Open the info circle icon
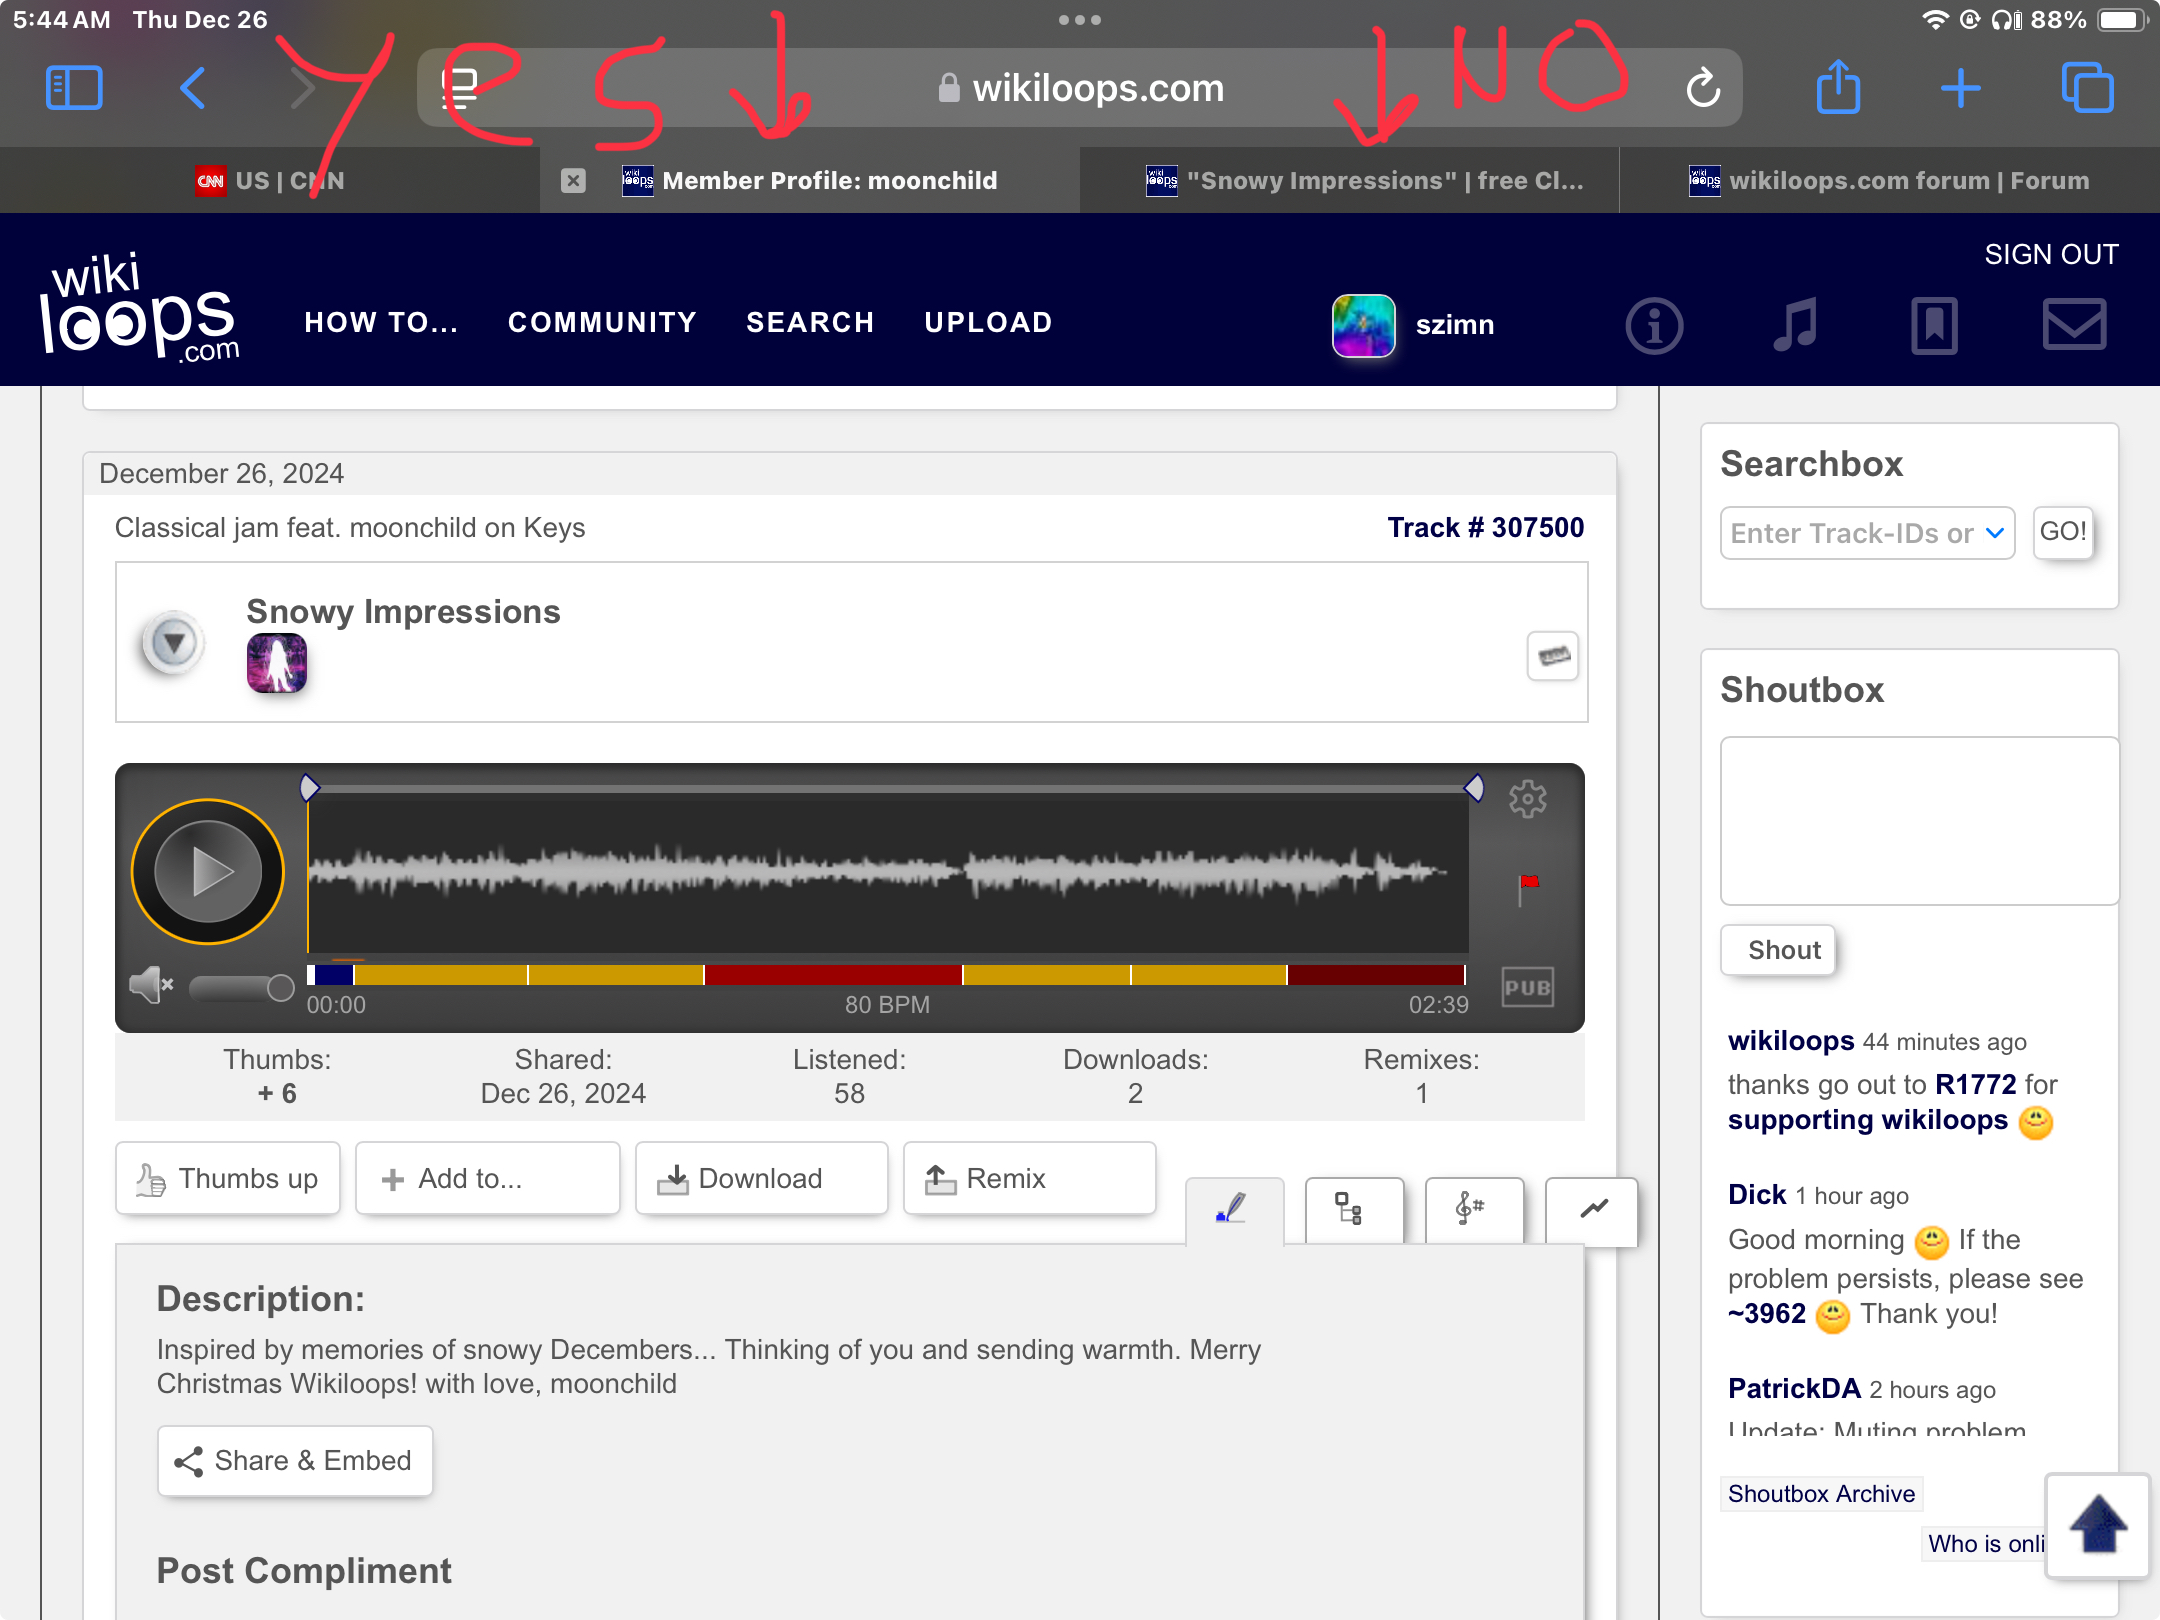The image size is (2160, 1620). [x=1654, y=326]
